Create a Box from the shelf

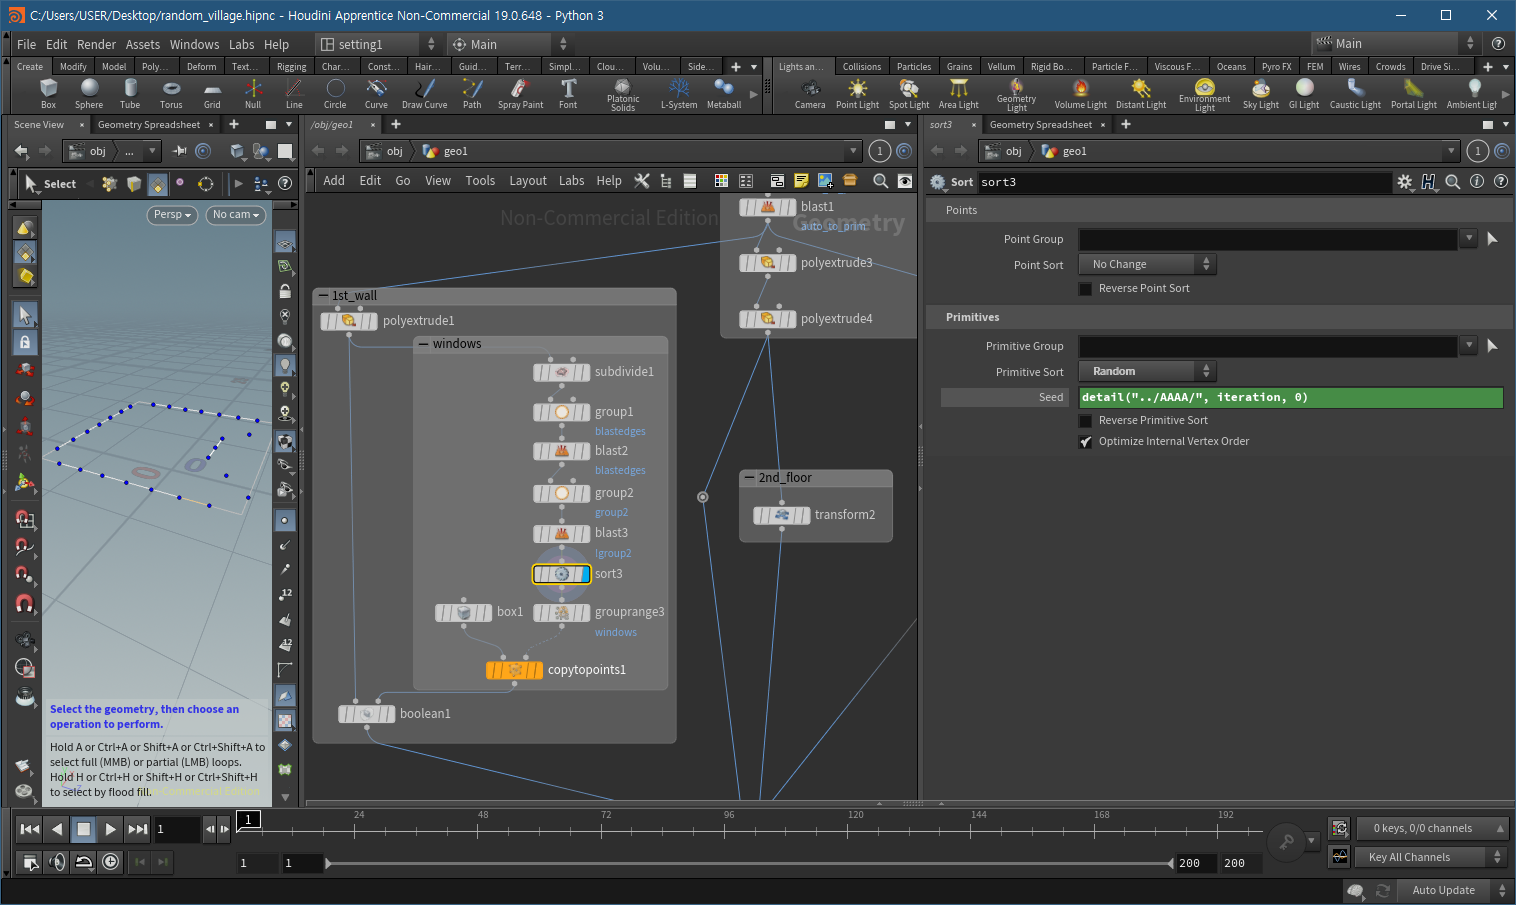point(48,94)
